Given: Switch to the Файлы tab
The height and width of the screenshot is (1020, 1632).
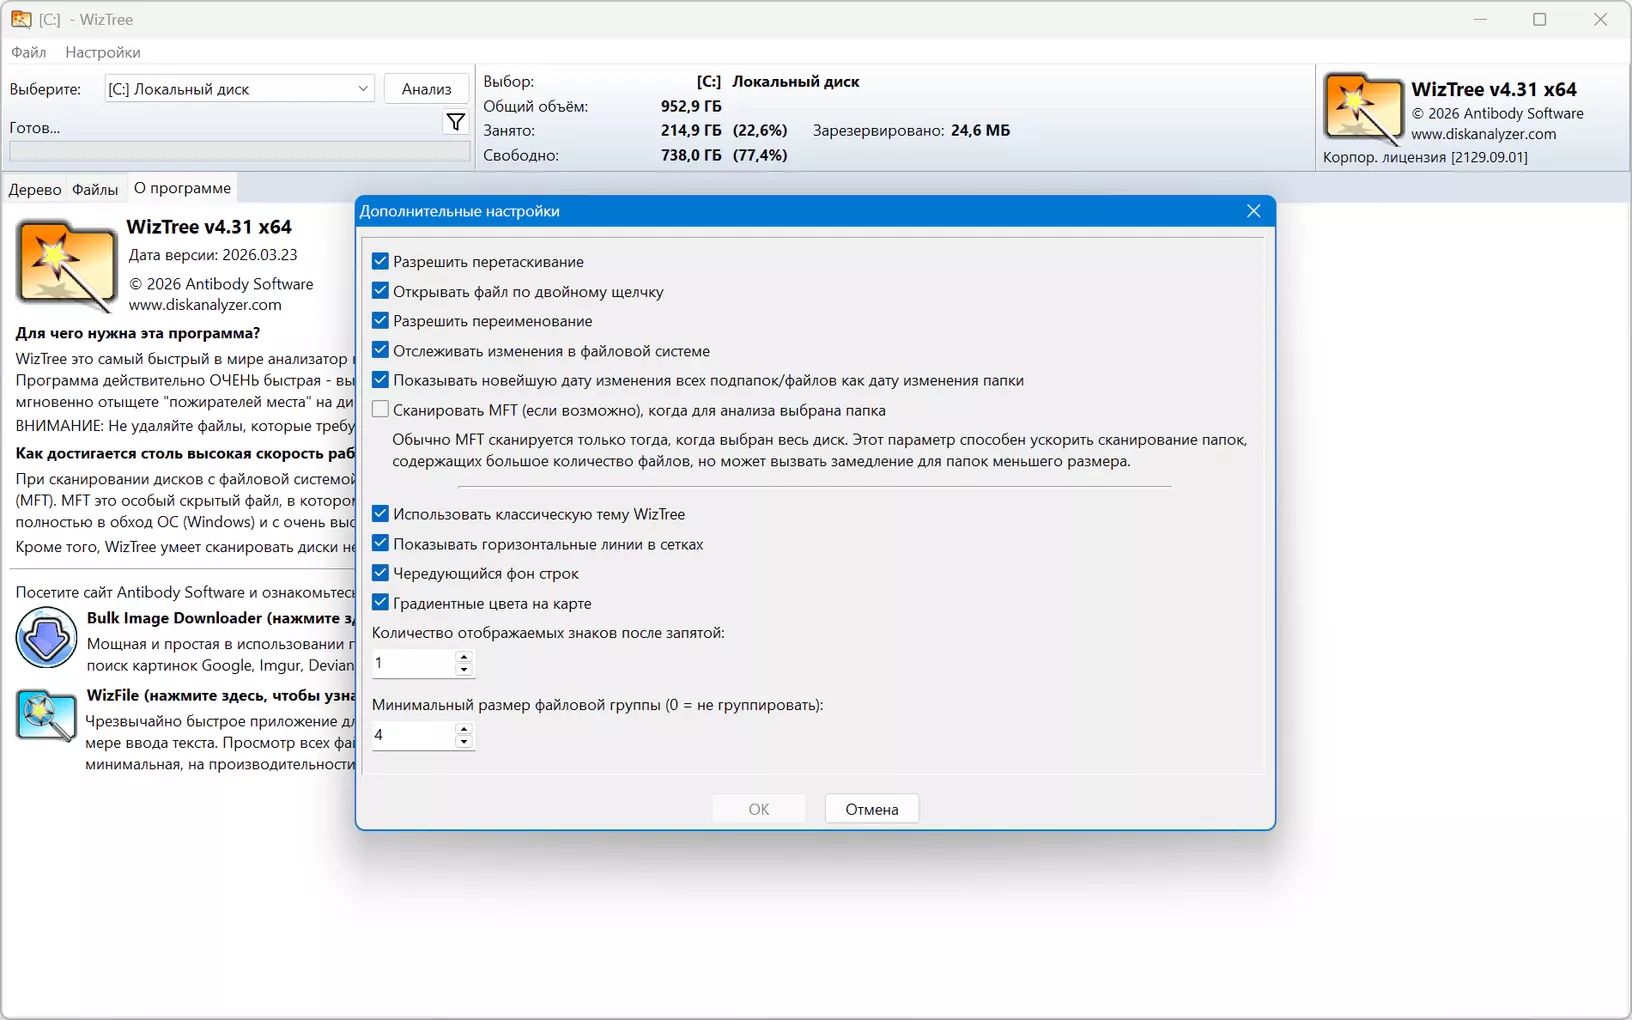Looking at the screenshot, I should [95, 189].
